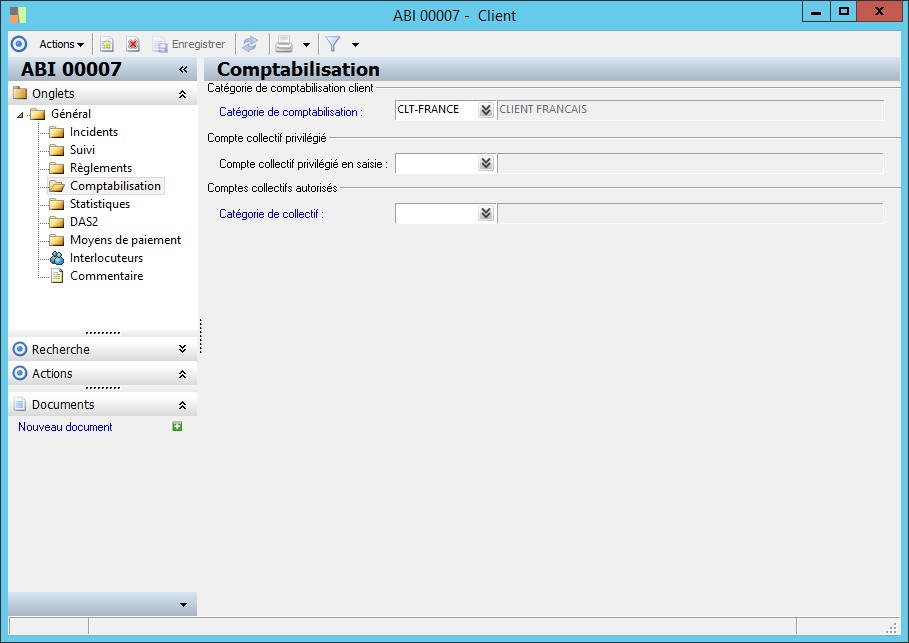Click the Enregistrer save button
Screen dimensions: 909x643
pyautogui.click(x=188, y=44)
